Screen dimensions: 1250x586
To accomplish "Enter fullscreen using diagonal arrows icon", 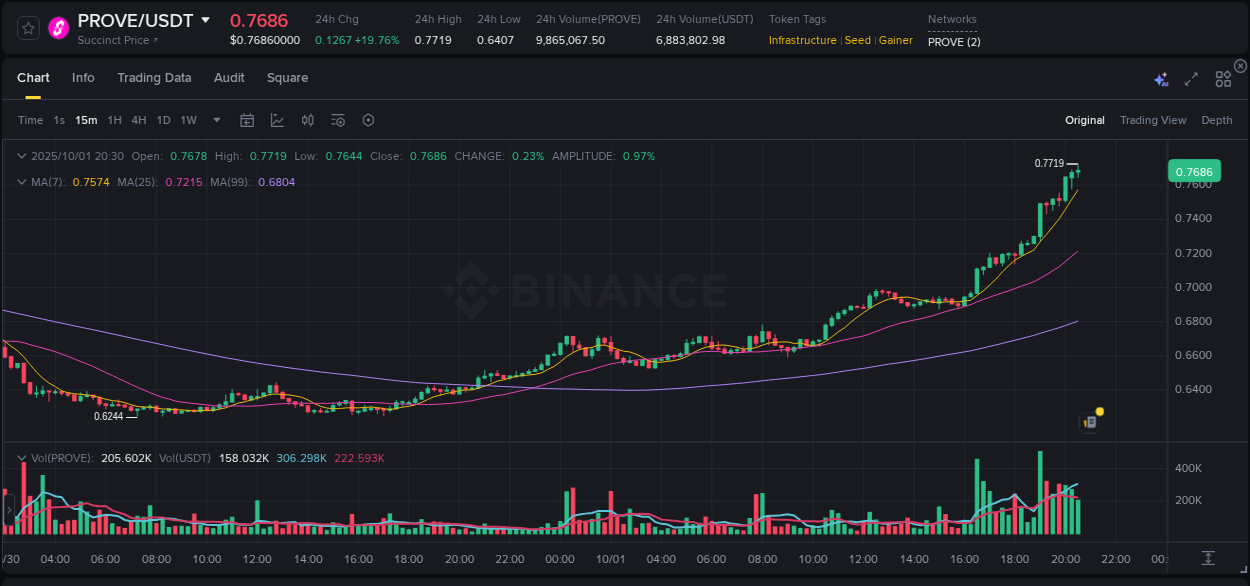I will pyautogui.click(x=1191, y=78).
